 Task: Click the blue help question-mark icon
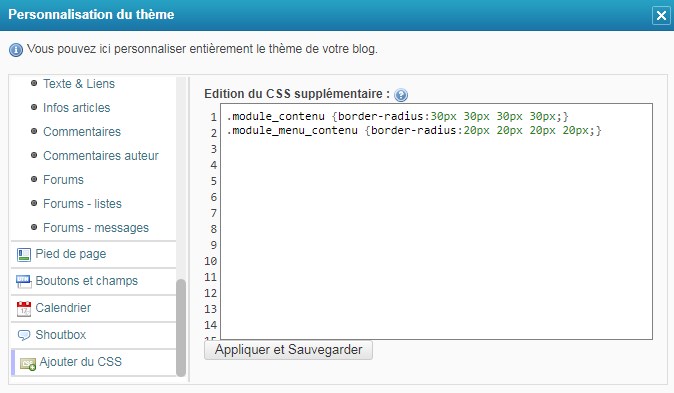(401, 95)
